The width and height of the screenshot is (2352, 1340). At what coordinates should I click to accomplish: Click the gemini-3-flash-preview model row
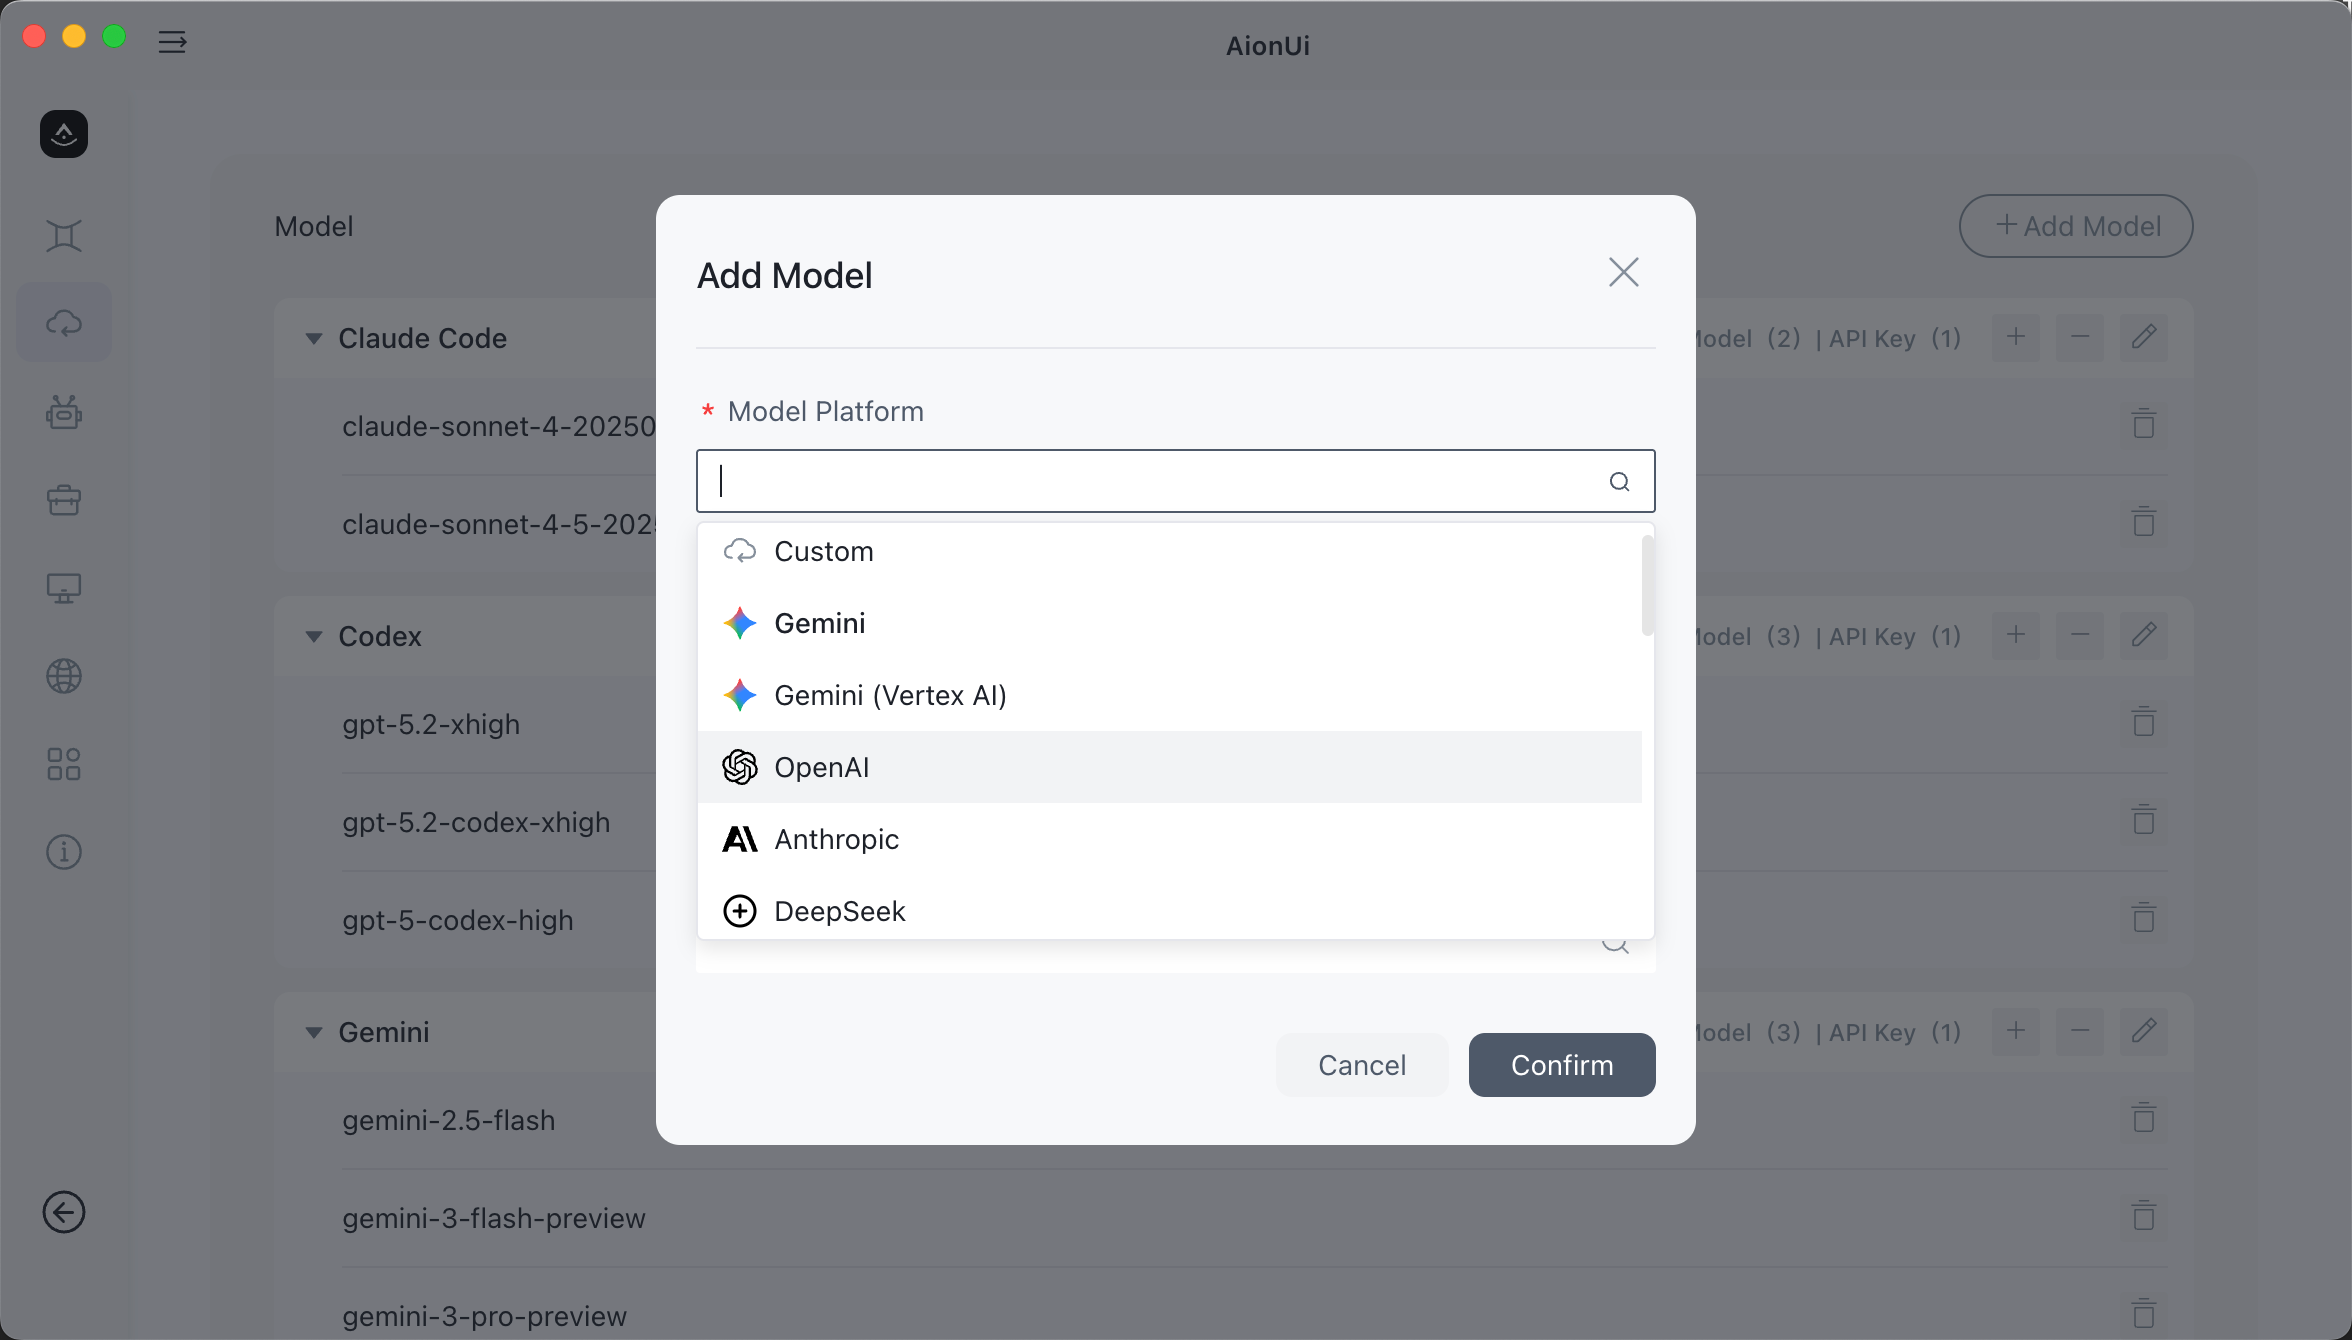(1254, 1218)
